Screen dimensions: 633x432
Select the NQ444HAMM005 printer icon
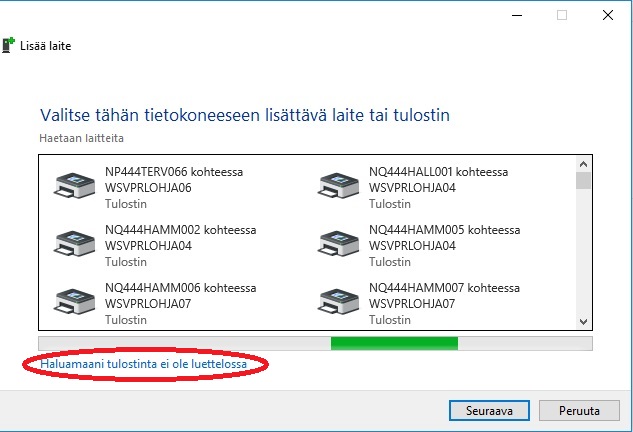pos(338,243)
